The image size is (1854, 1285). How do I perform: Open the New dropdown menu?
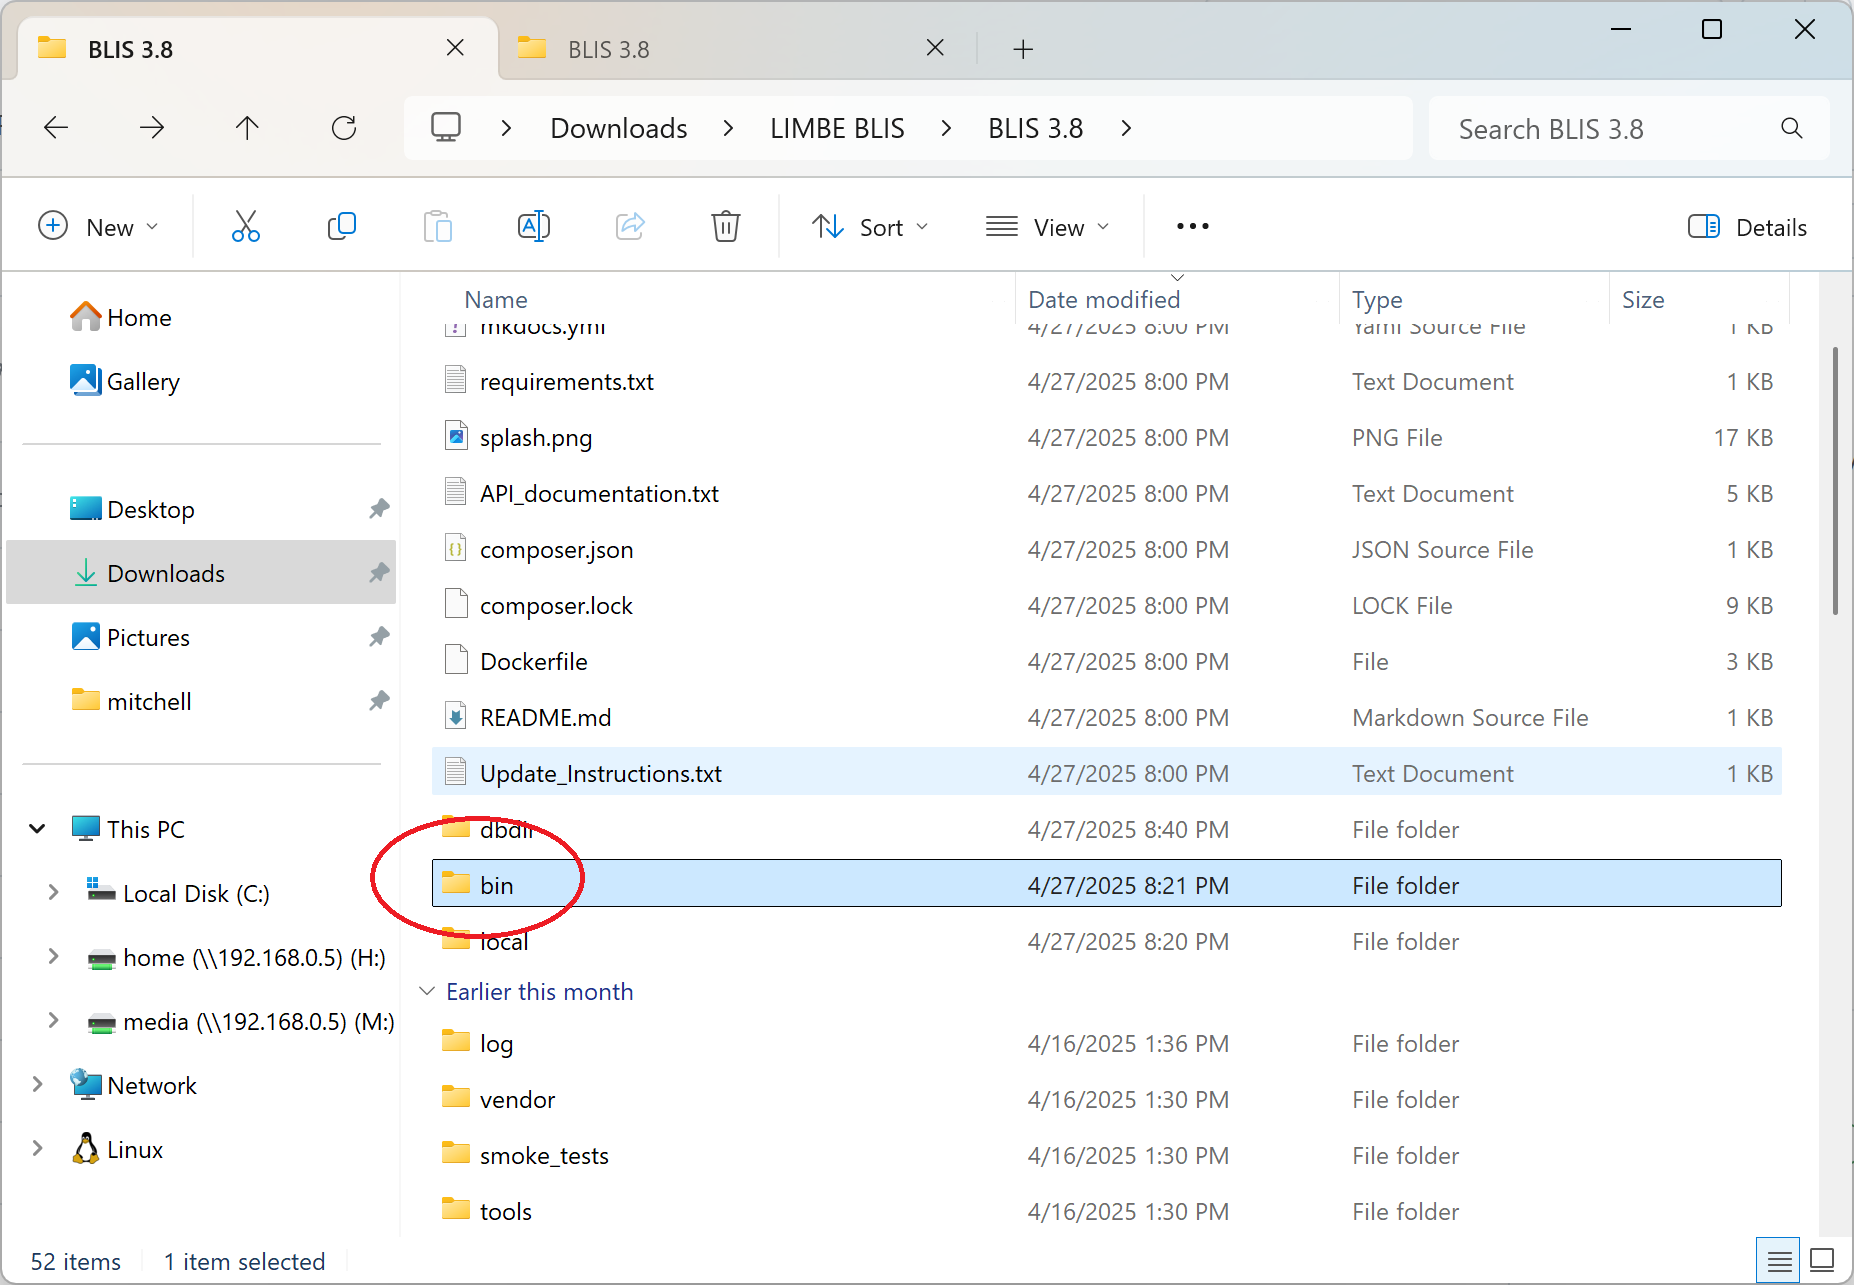coord(98,227)
